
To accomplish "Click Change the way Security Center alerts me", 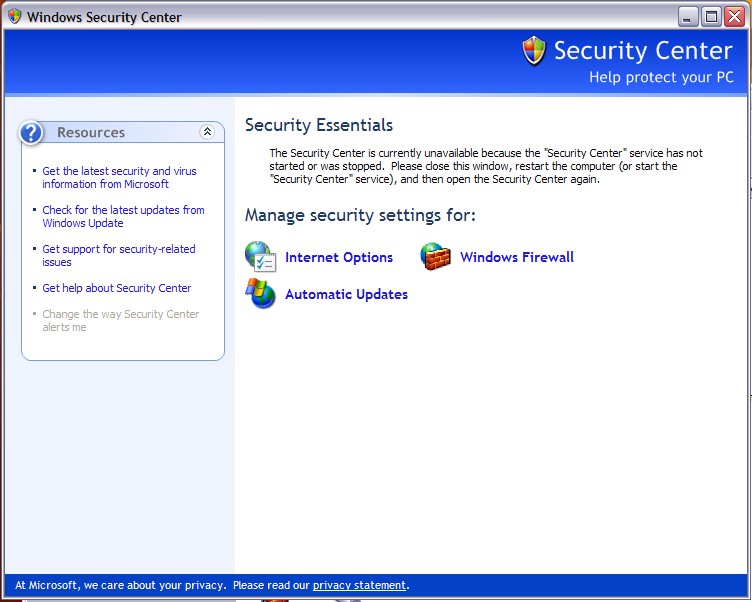I will tap(120, 320).
